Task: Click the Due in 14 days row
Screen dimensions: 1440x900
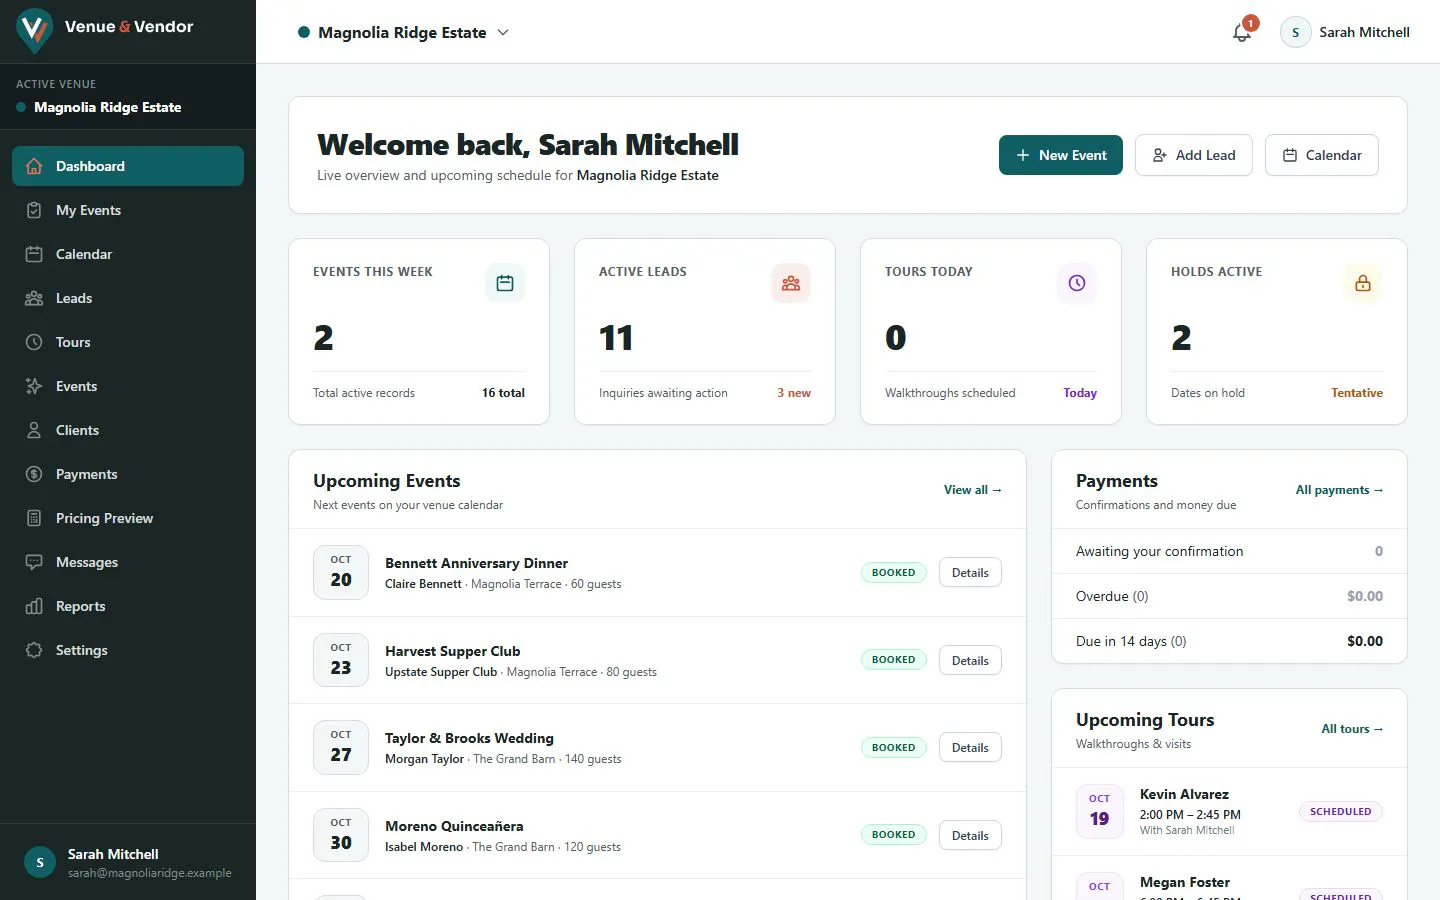Action: [x=1229, y=641]
